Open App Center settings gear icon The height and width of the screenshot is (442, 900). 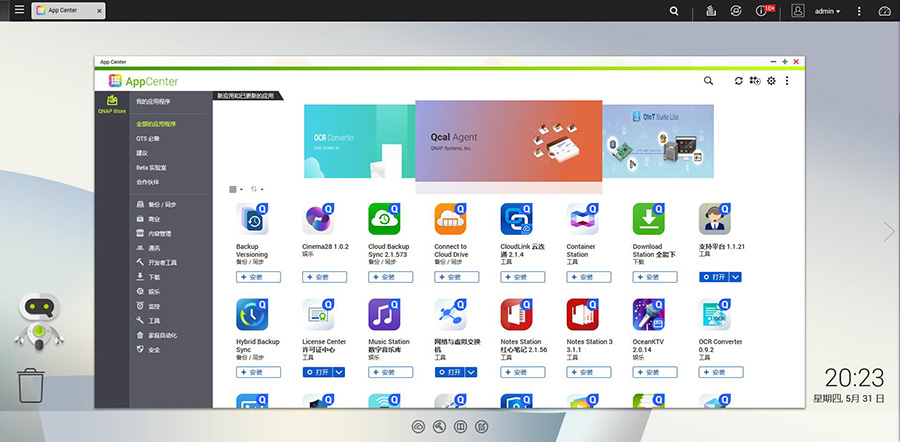point(771,81)
